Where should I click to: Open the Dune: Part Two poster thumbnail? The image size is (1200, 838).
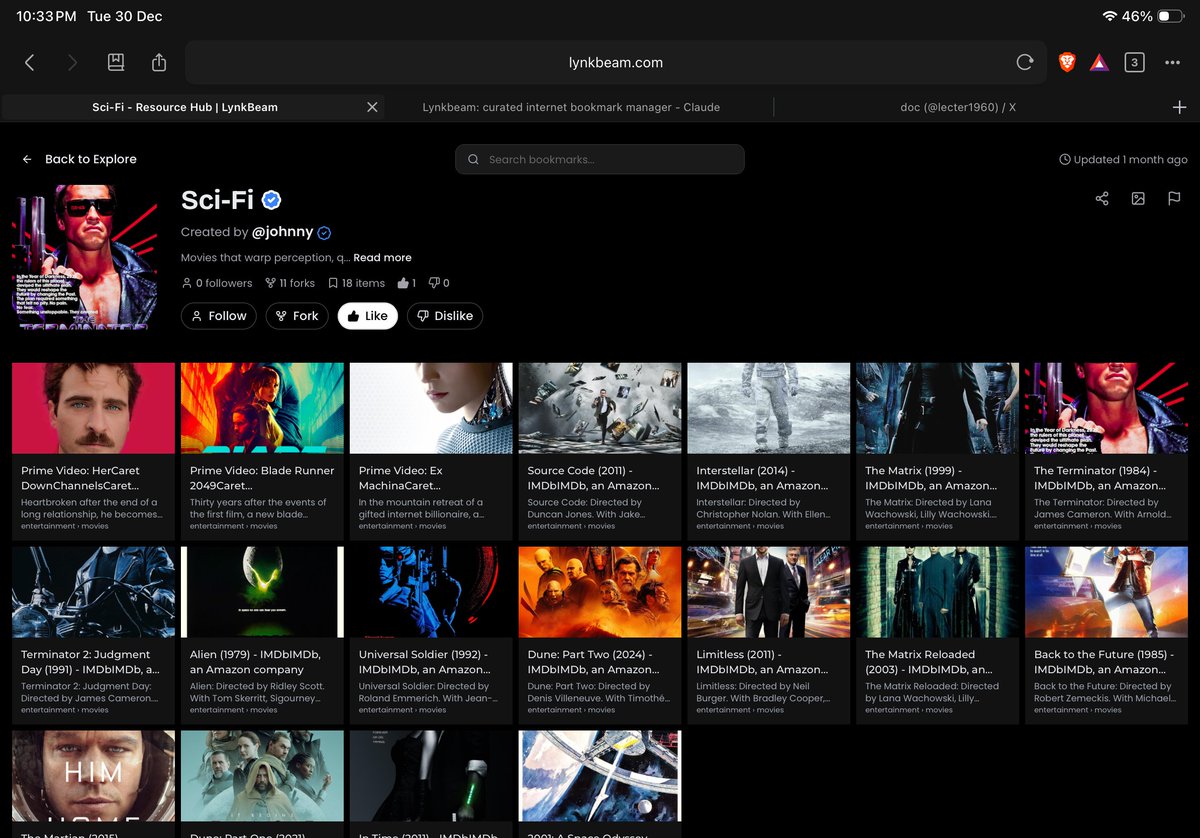pyautogui.click(x=600, y=592)
